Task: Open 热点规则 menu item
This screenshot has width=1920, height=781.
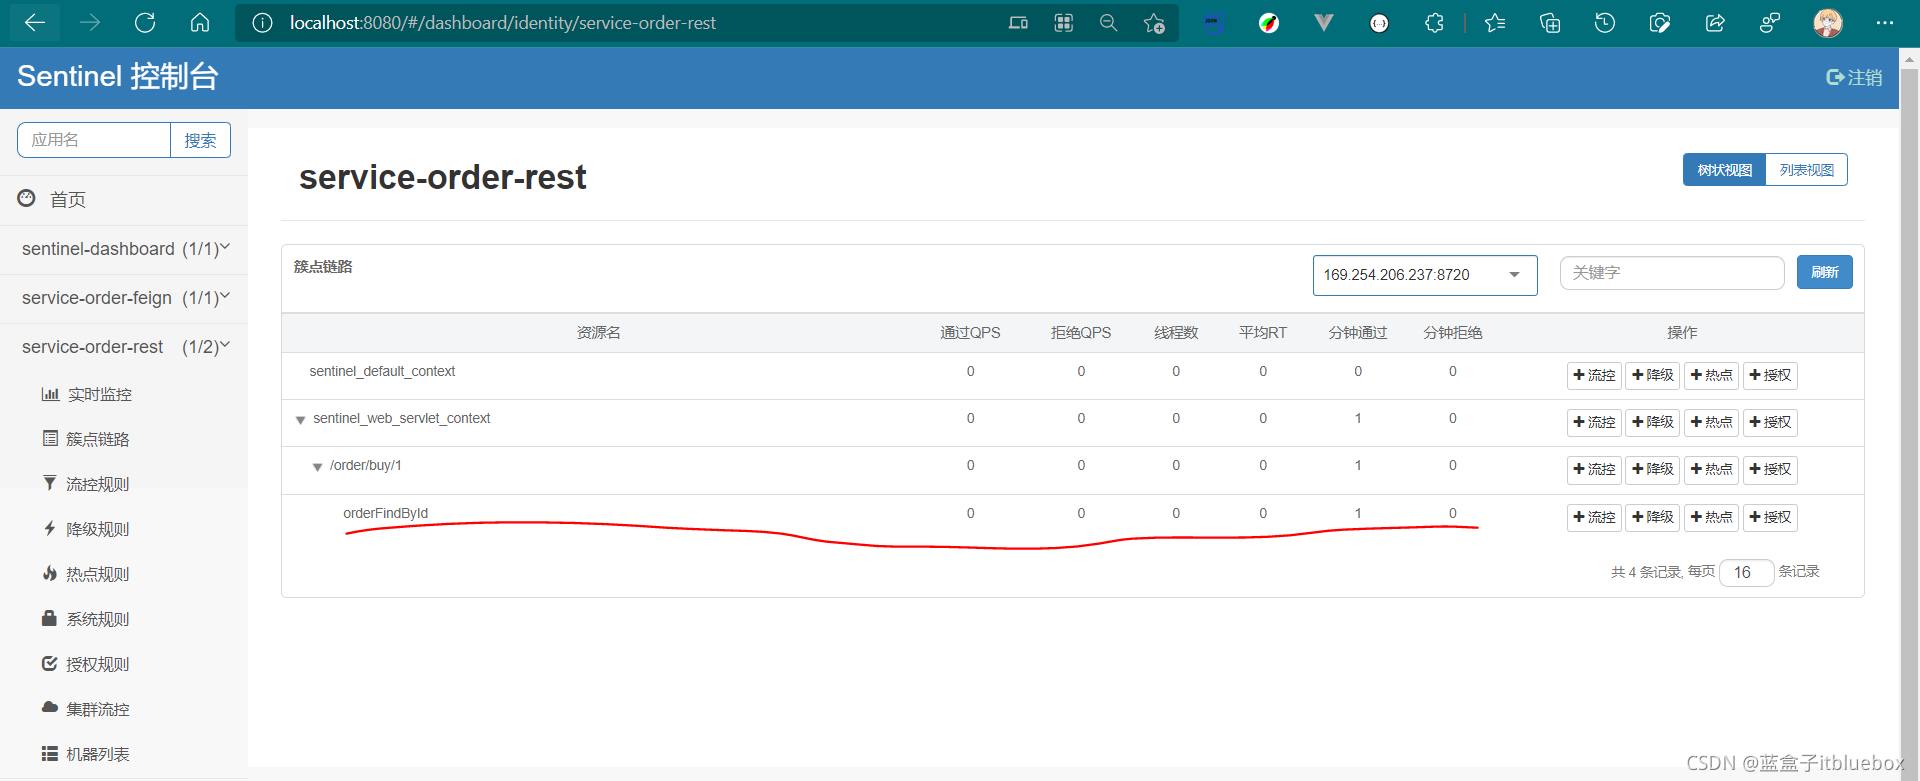Action: coord(86,574)
